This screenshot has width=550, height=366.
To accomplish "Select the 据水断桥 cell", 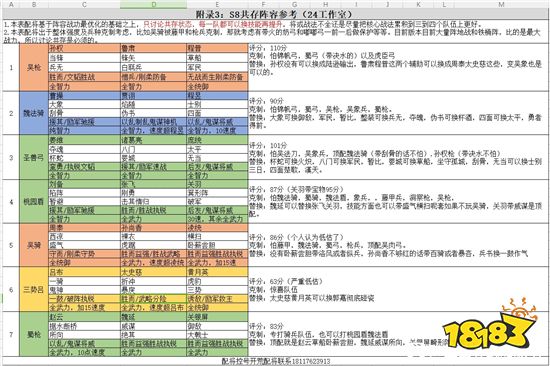I will (x=84, y=326).
